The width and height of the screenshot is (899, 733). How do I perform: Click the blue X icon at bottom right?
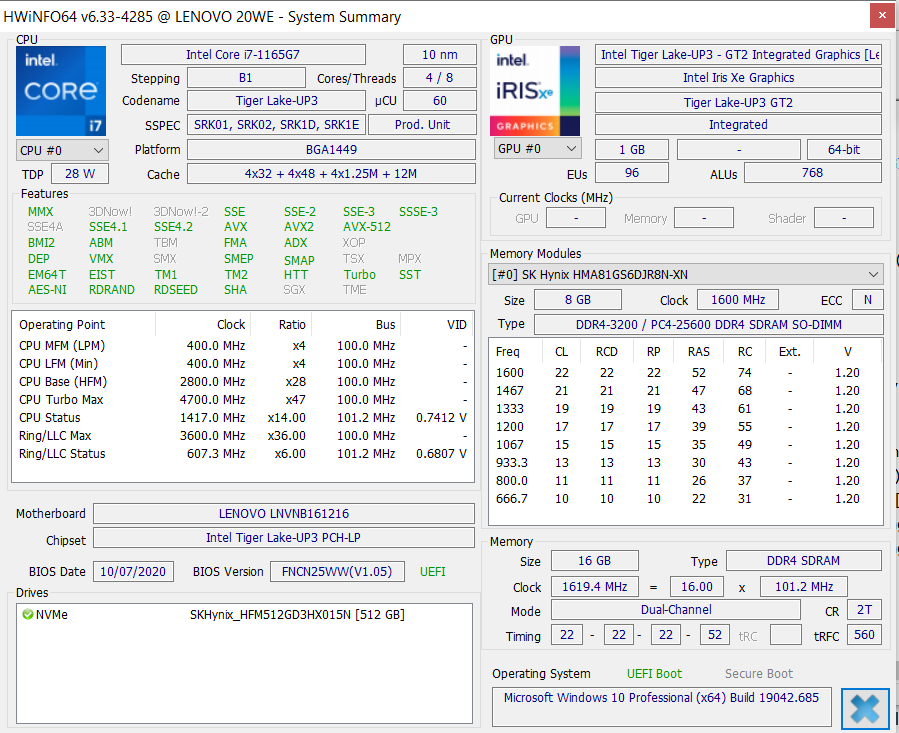coord(864,708)
